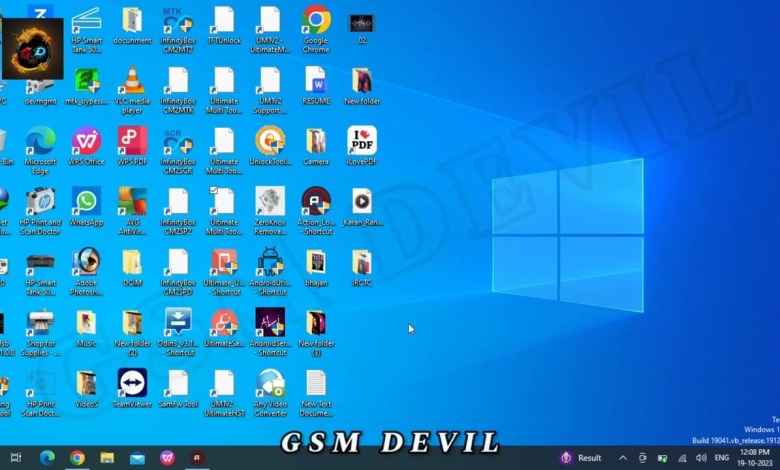Open the Microsoft Edge desktop shortcut
This screenshot has height=470, width=780.
tap(40, 141)
